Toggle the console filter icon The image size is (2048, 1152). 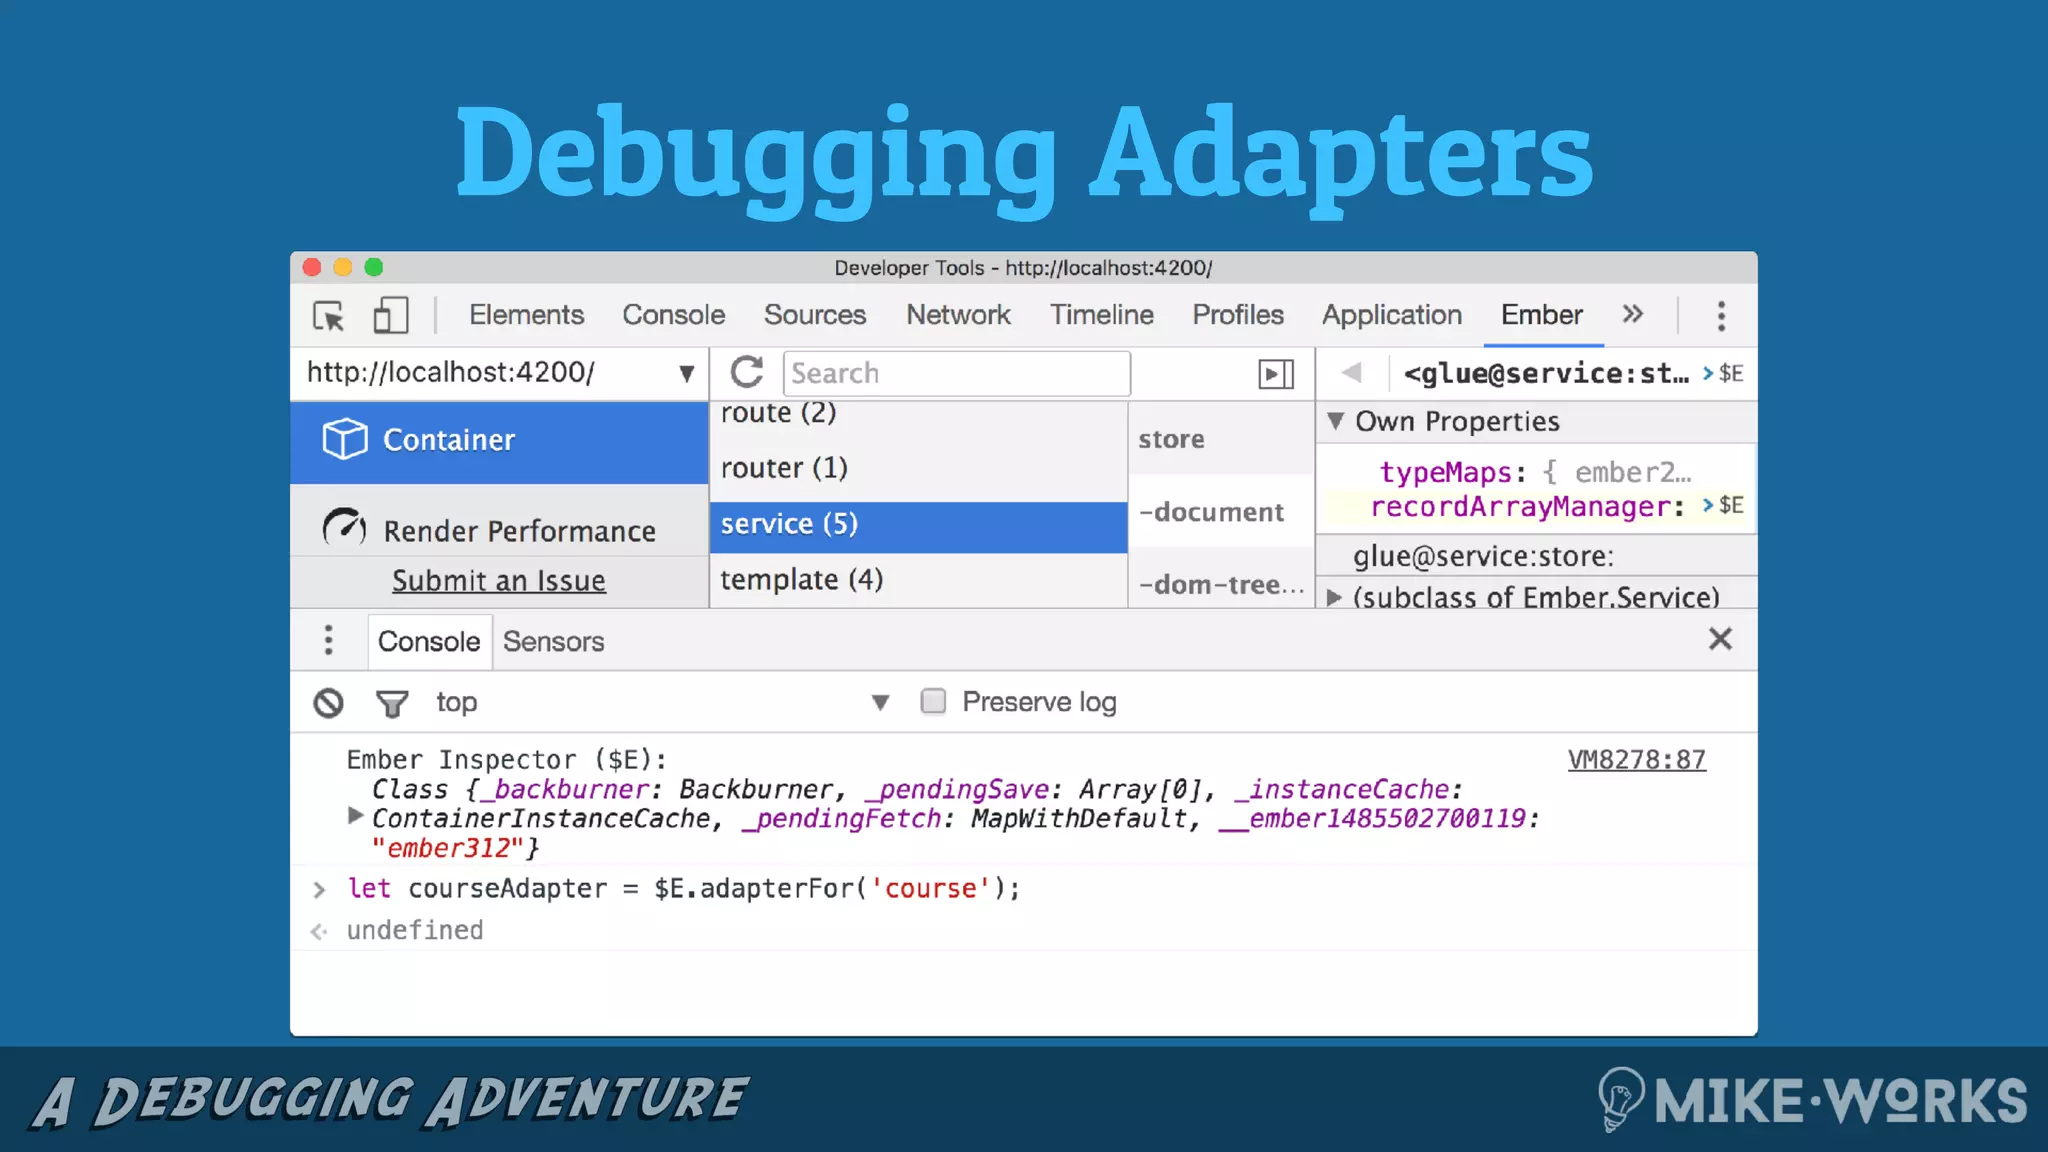pos(392,704)
